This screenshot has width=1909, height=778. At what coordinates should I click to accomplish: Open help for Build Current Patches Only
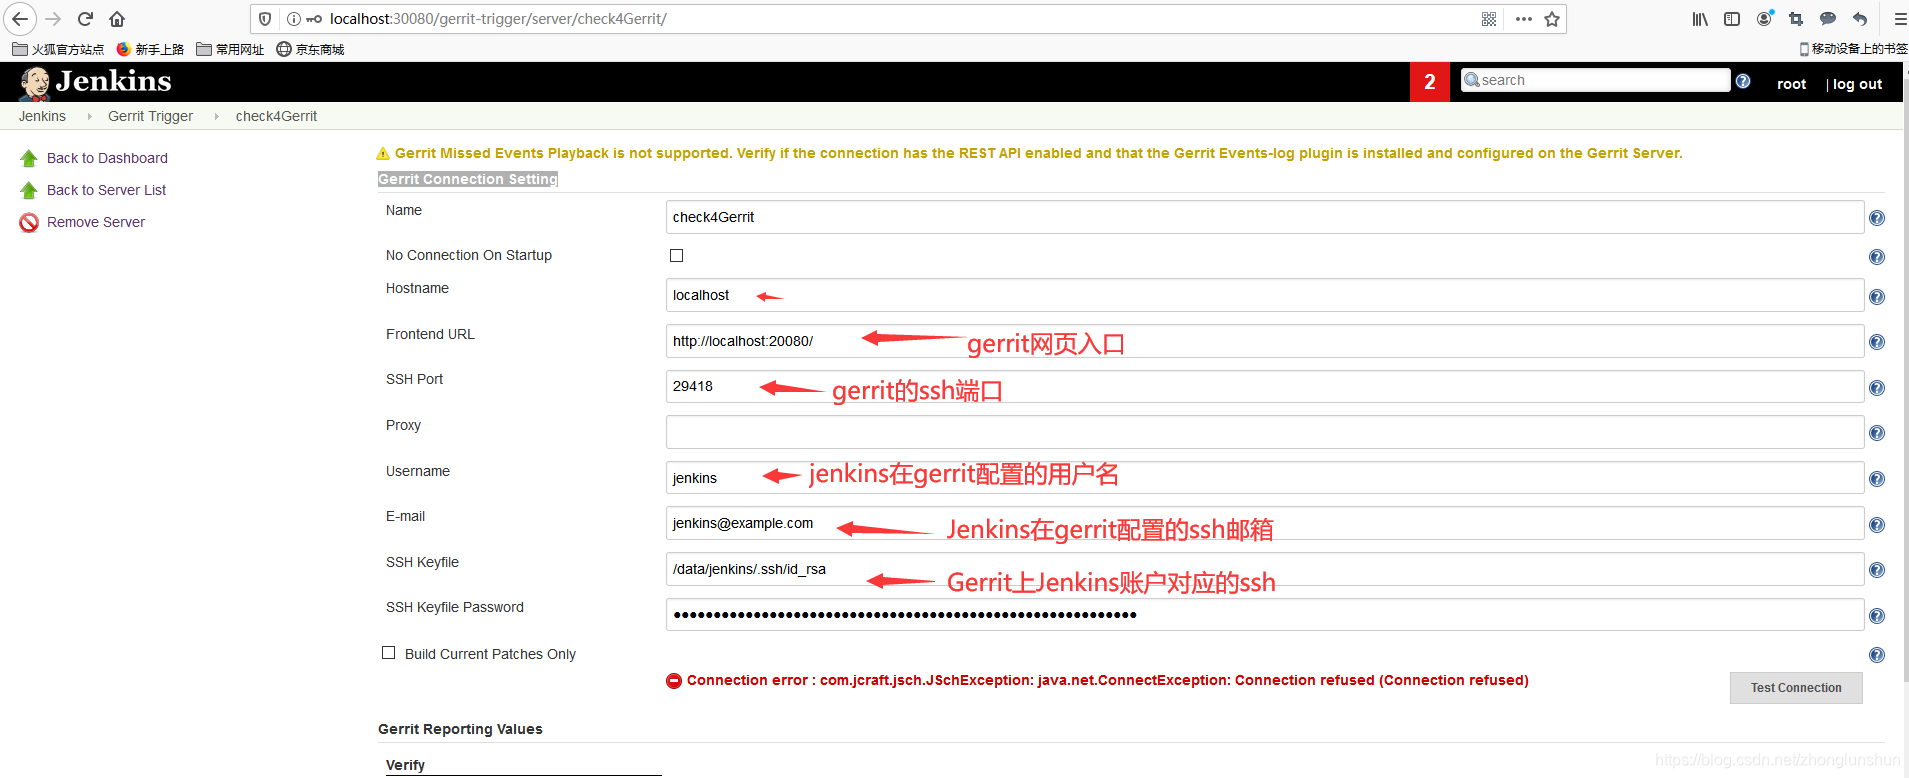tap(1877, 655)
